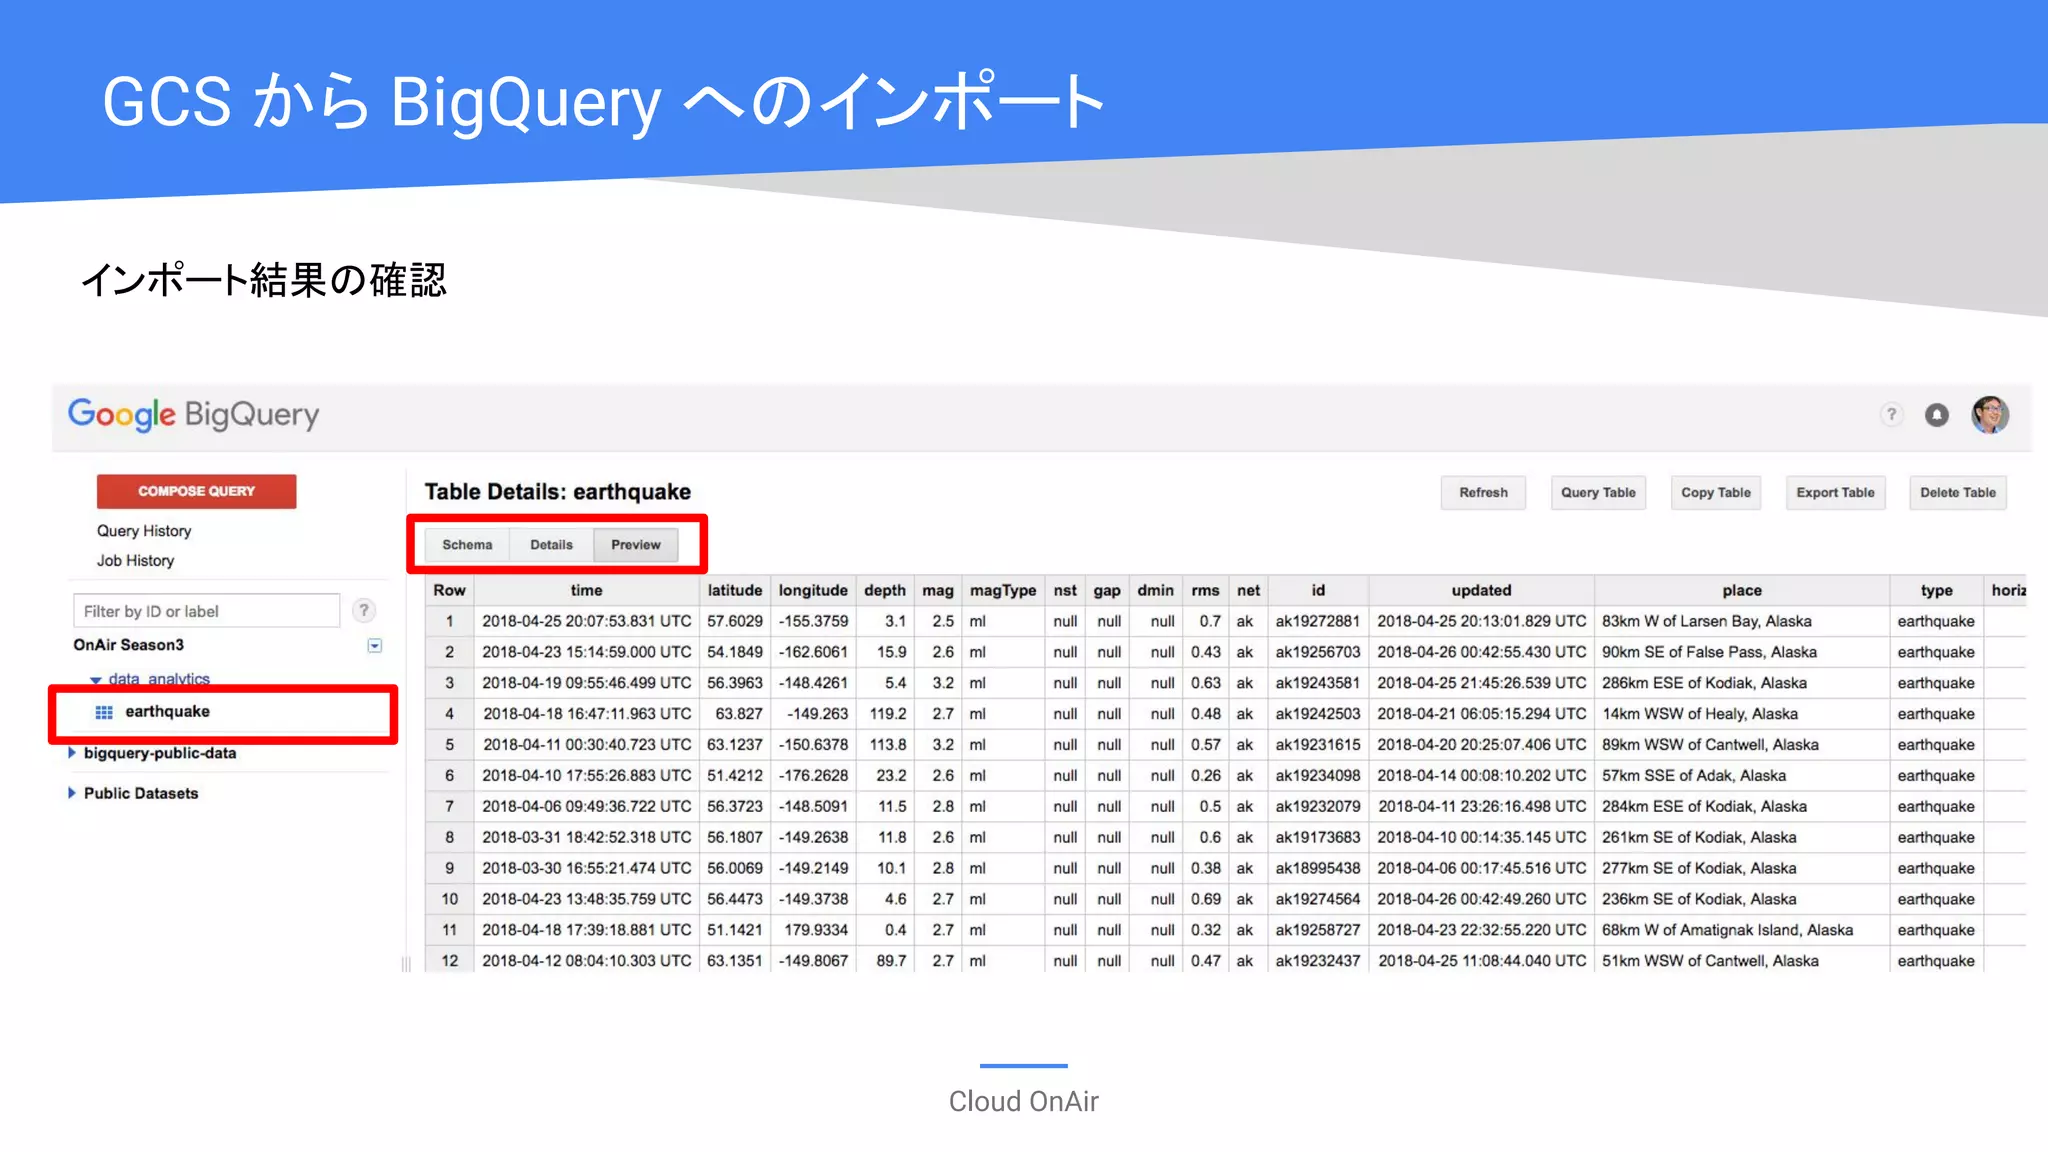Click the OnAir Season3 project name

click(x=128, y=645)
